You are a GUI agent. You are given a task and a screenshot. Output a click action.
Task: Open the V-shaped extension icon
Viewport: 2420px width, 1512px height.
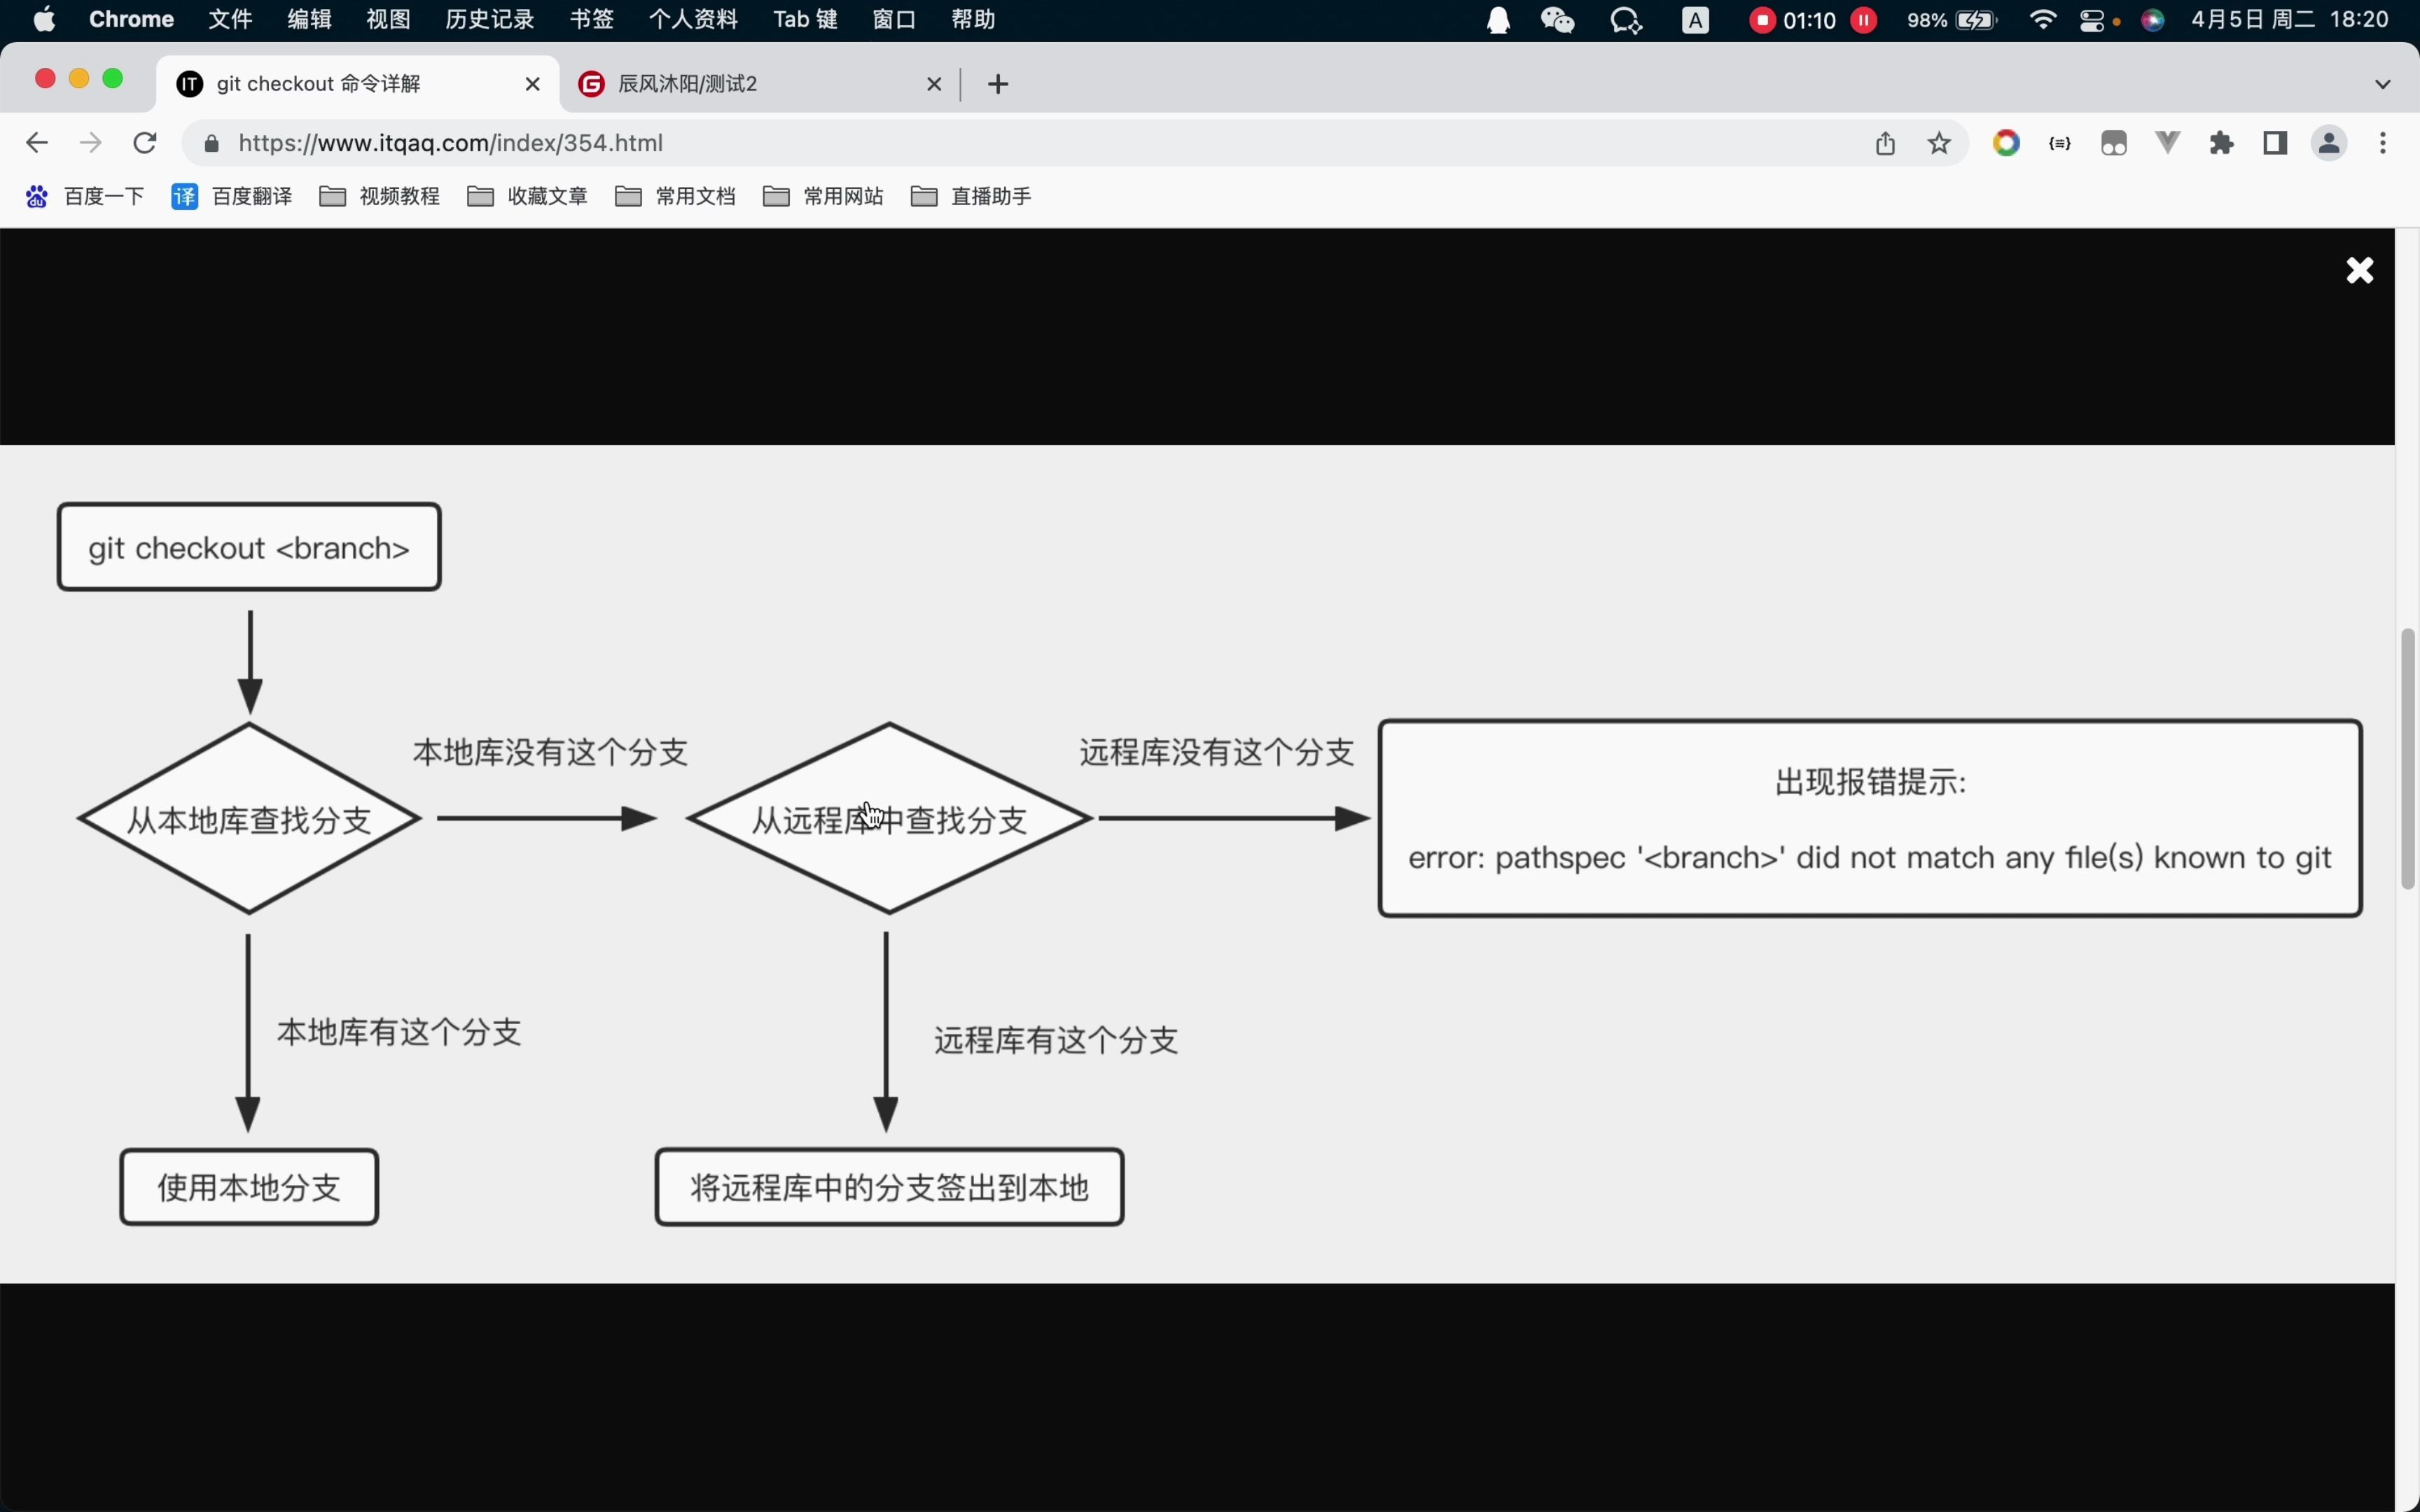(2168, 143)
